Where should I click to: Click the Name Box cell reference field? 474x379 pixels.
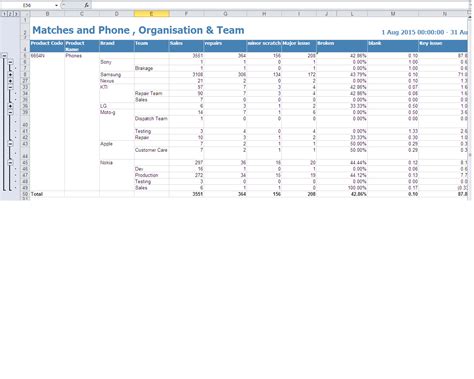27,5
